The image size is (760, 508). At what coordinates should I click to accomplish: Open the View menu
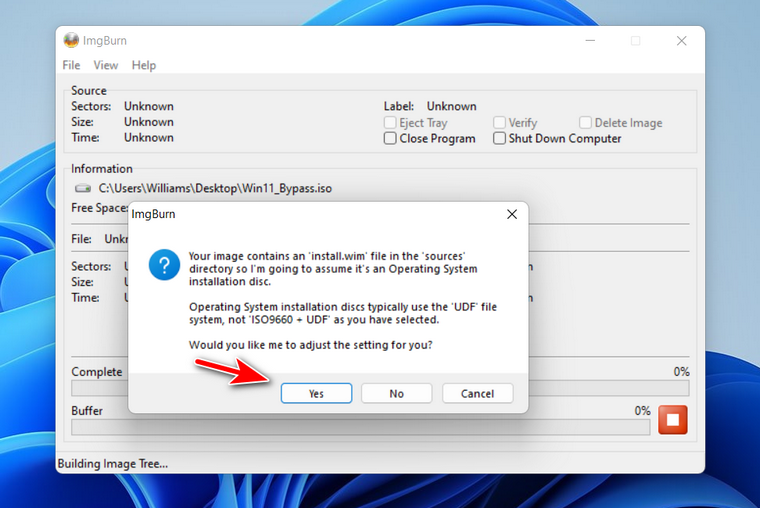(106, 65)
